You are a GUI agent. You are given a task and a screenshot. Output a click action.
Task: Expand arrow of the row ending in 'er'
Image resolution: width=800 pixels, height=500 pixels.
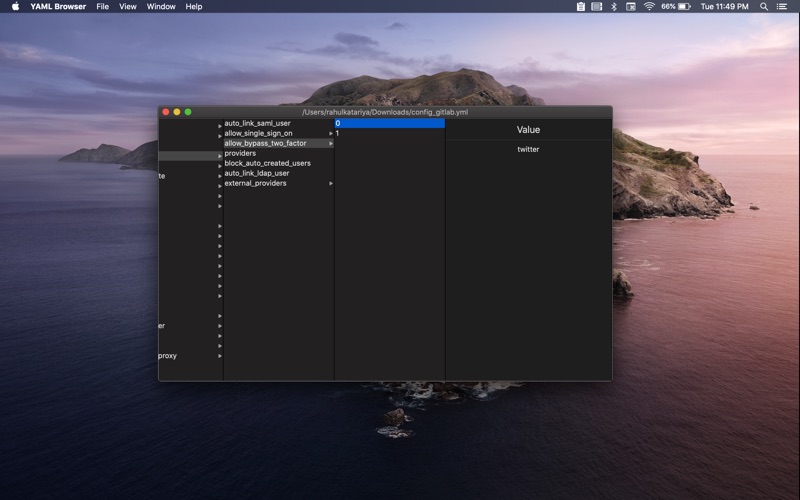point(220,326)
